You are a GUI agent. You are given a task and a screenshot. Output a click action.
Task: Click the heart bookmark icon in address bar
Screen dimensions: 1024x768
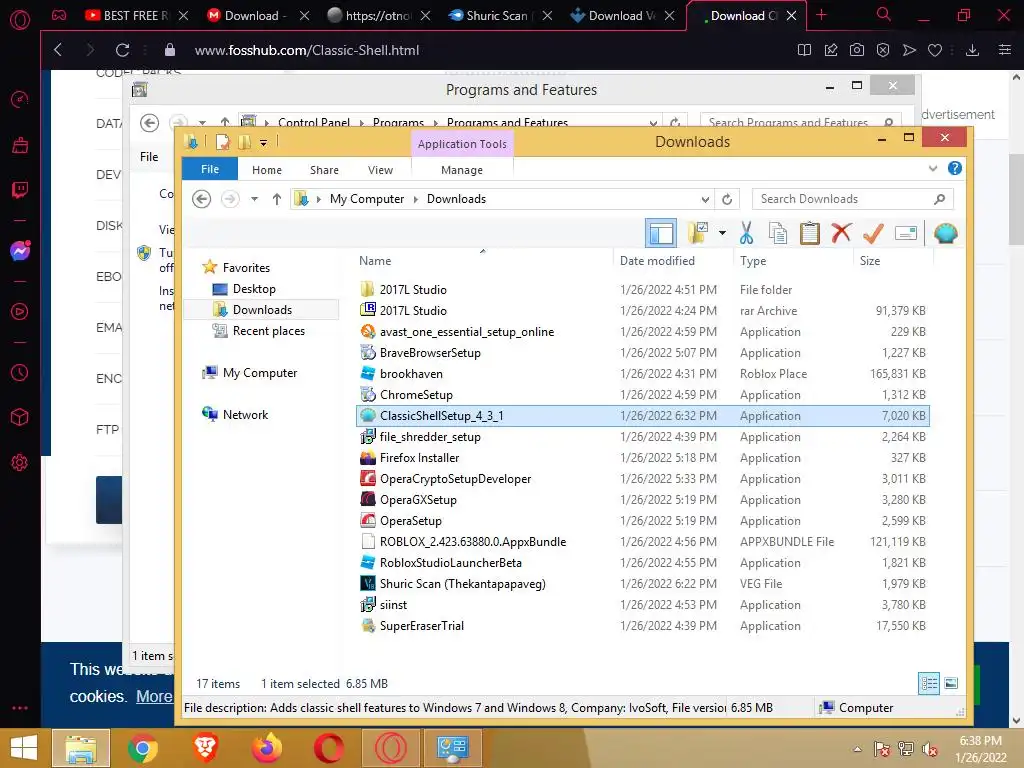pos(935,50)
